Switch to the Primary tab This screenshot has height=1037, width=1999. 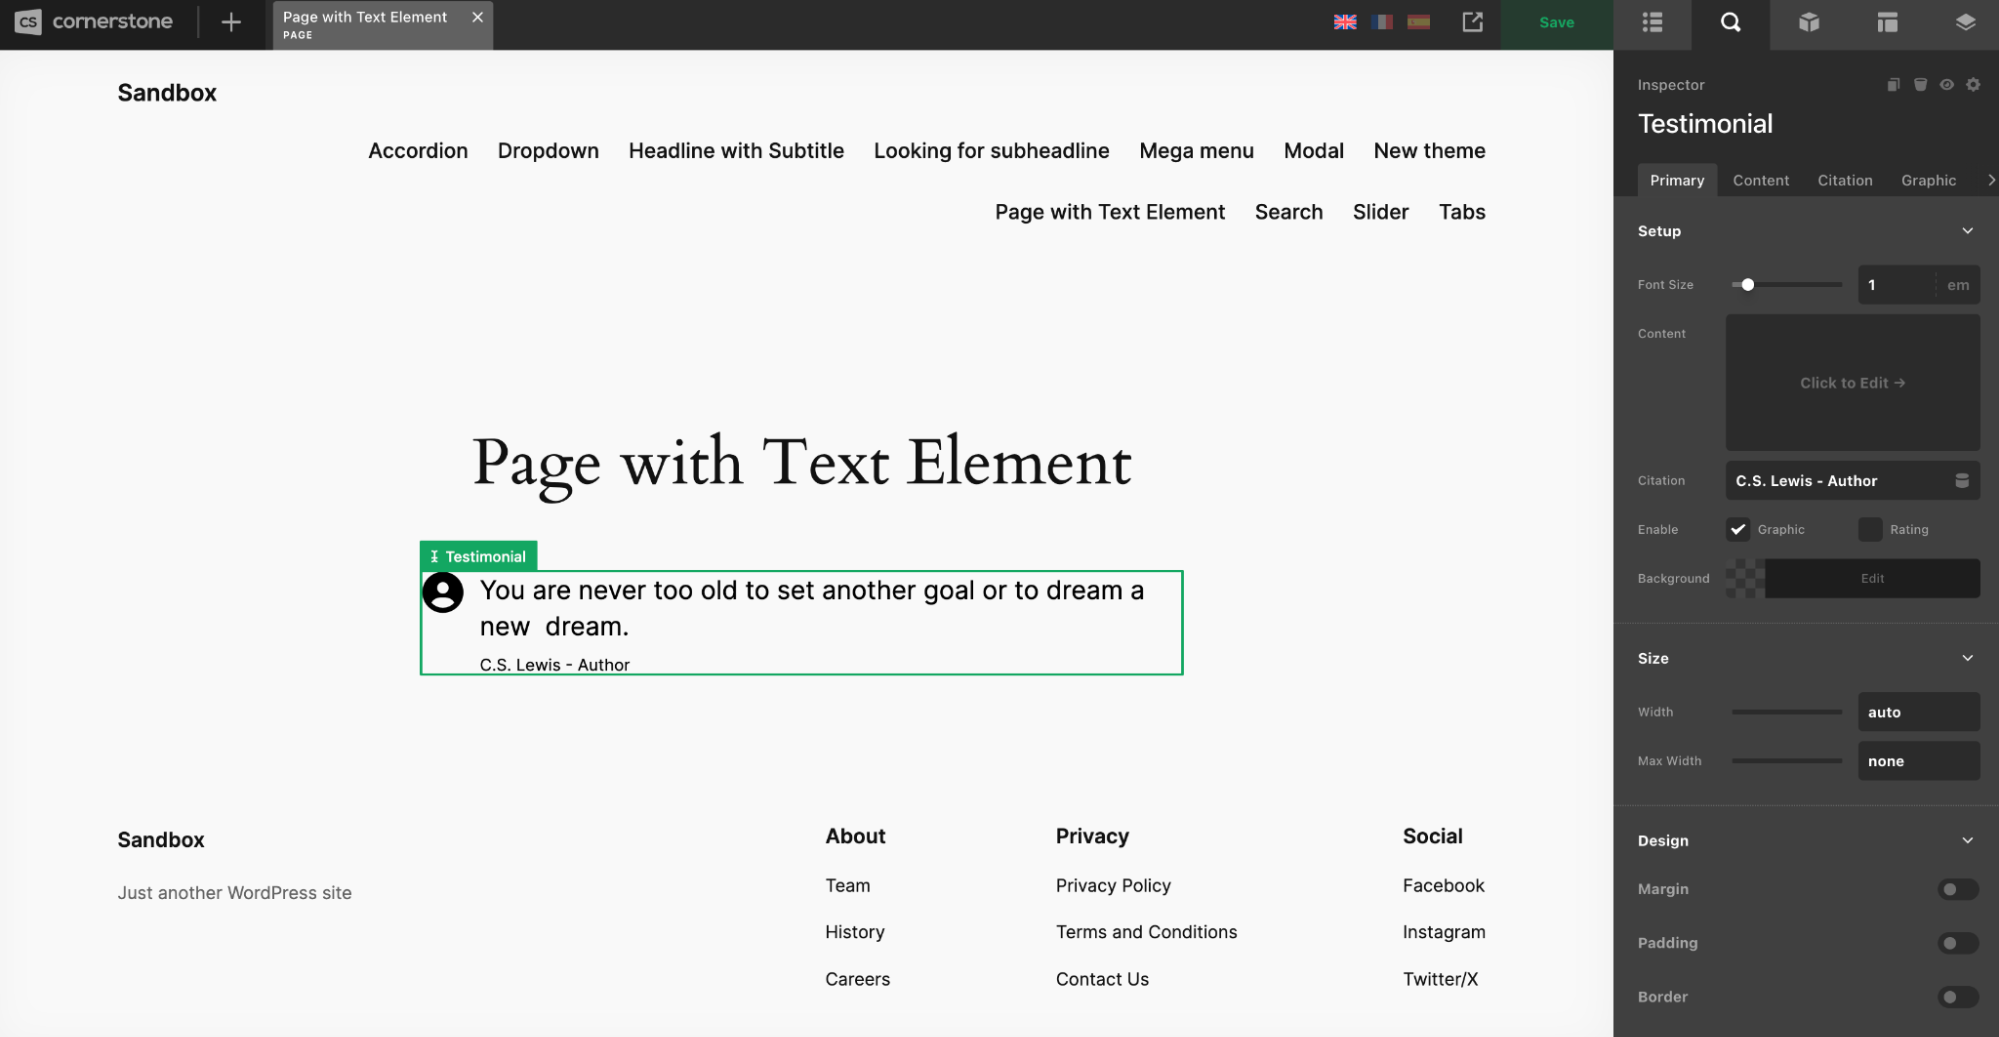tap(1677, 180)
